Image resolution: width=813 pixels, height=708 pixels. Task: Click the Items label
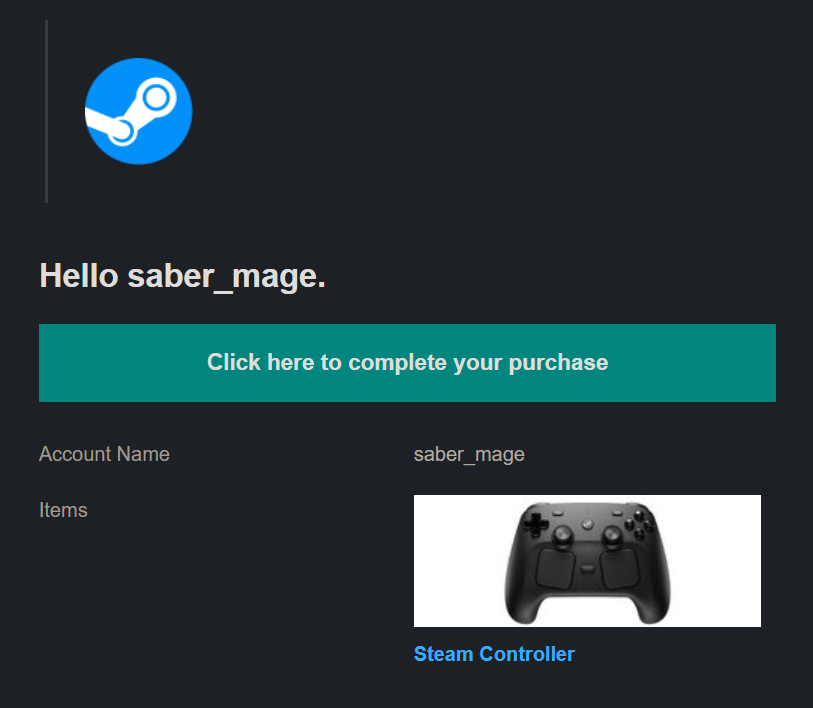coord(63,510)
